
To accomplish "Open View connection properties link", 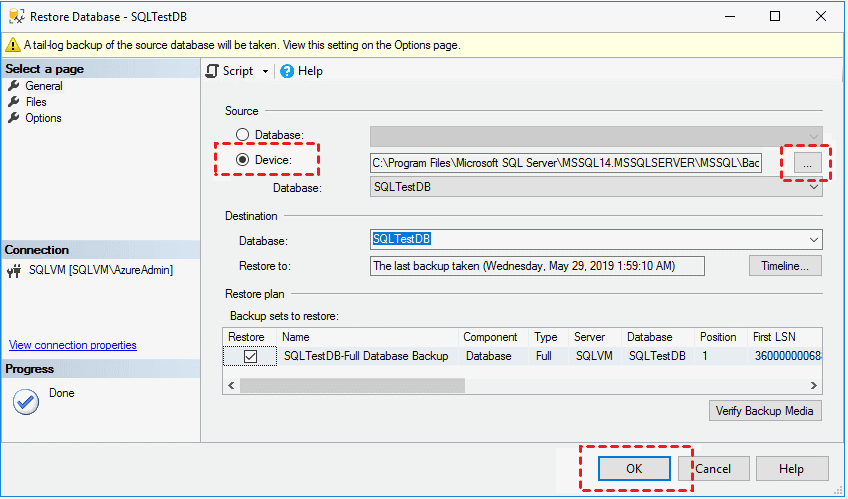I will [73, 345].
